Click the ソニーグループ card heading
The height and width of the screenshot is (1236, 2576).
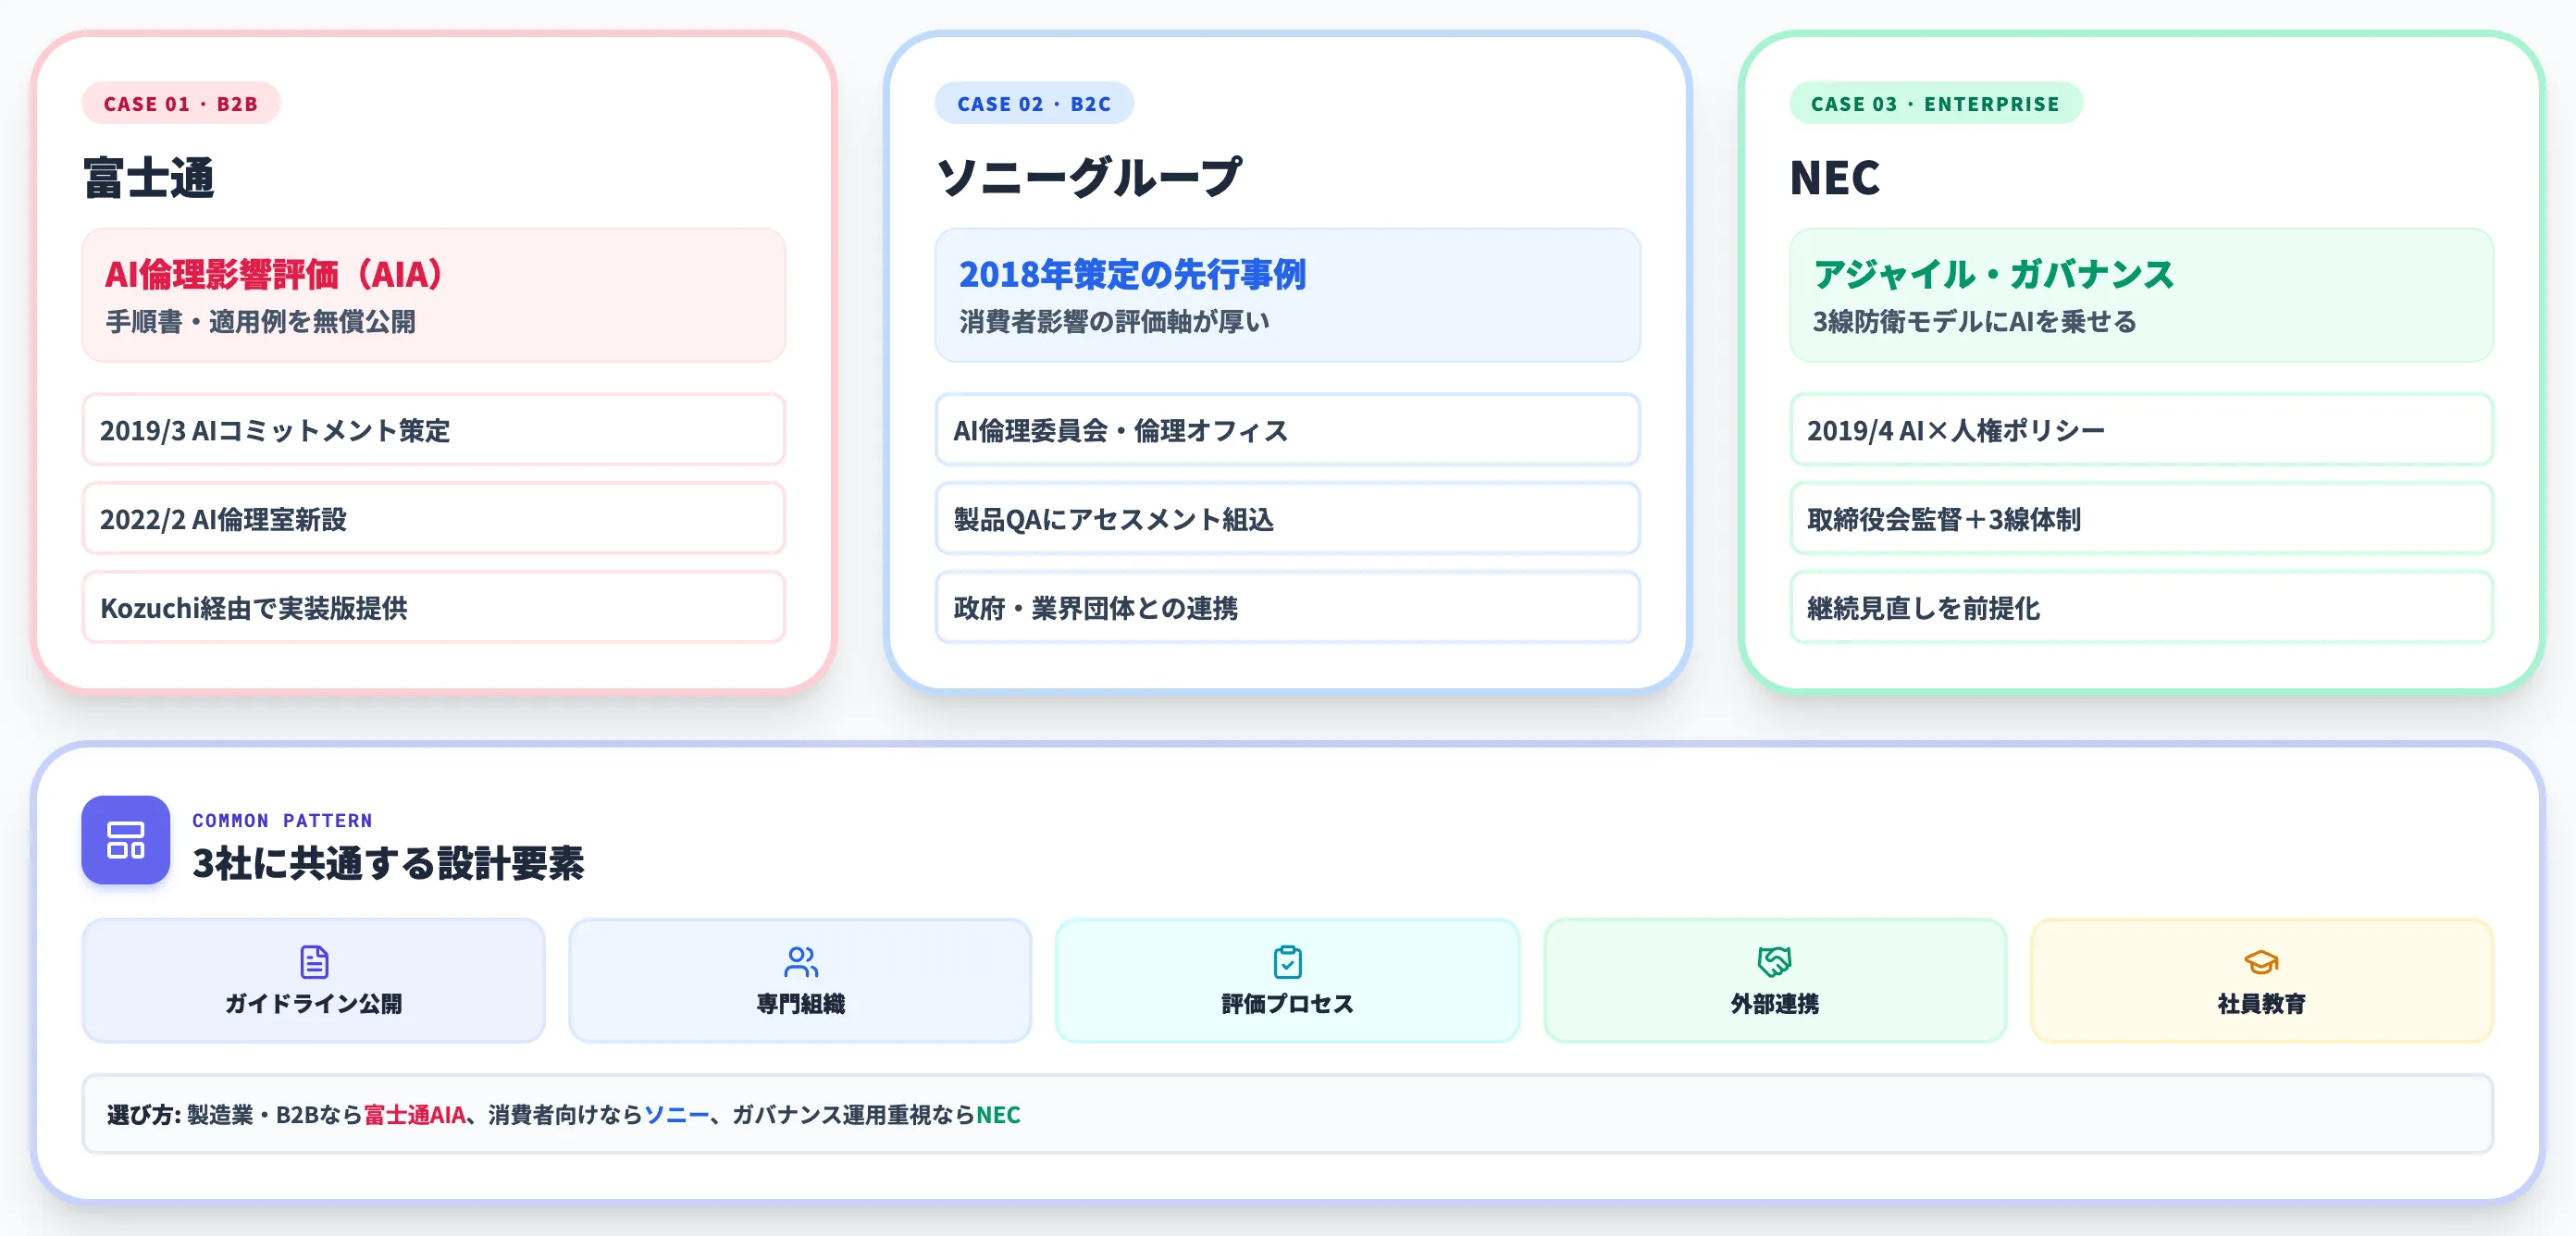click(1090, 177)
